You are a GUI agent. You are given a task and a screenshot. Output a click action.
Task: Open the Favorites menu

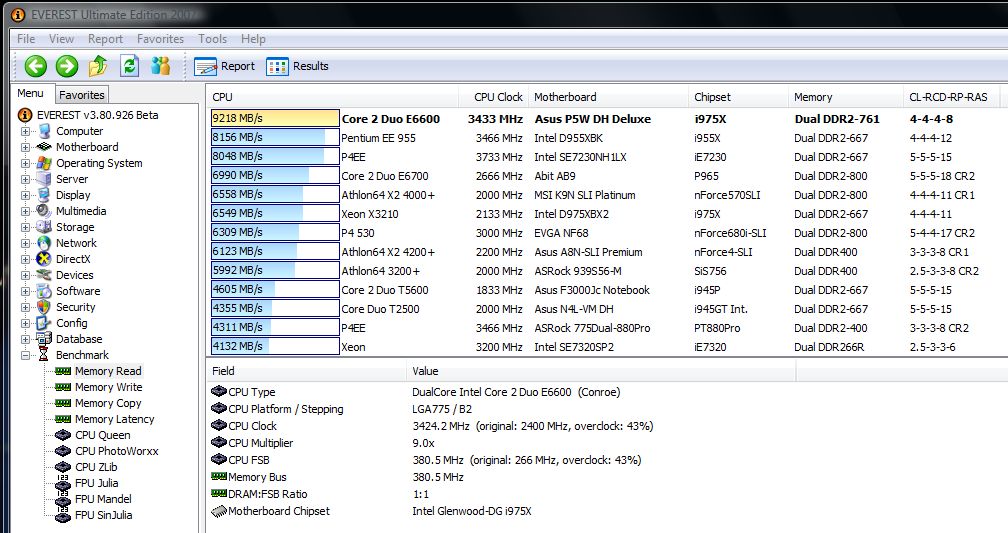tap(160, 39)
